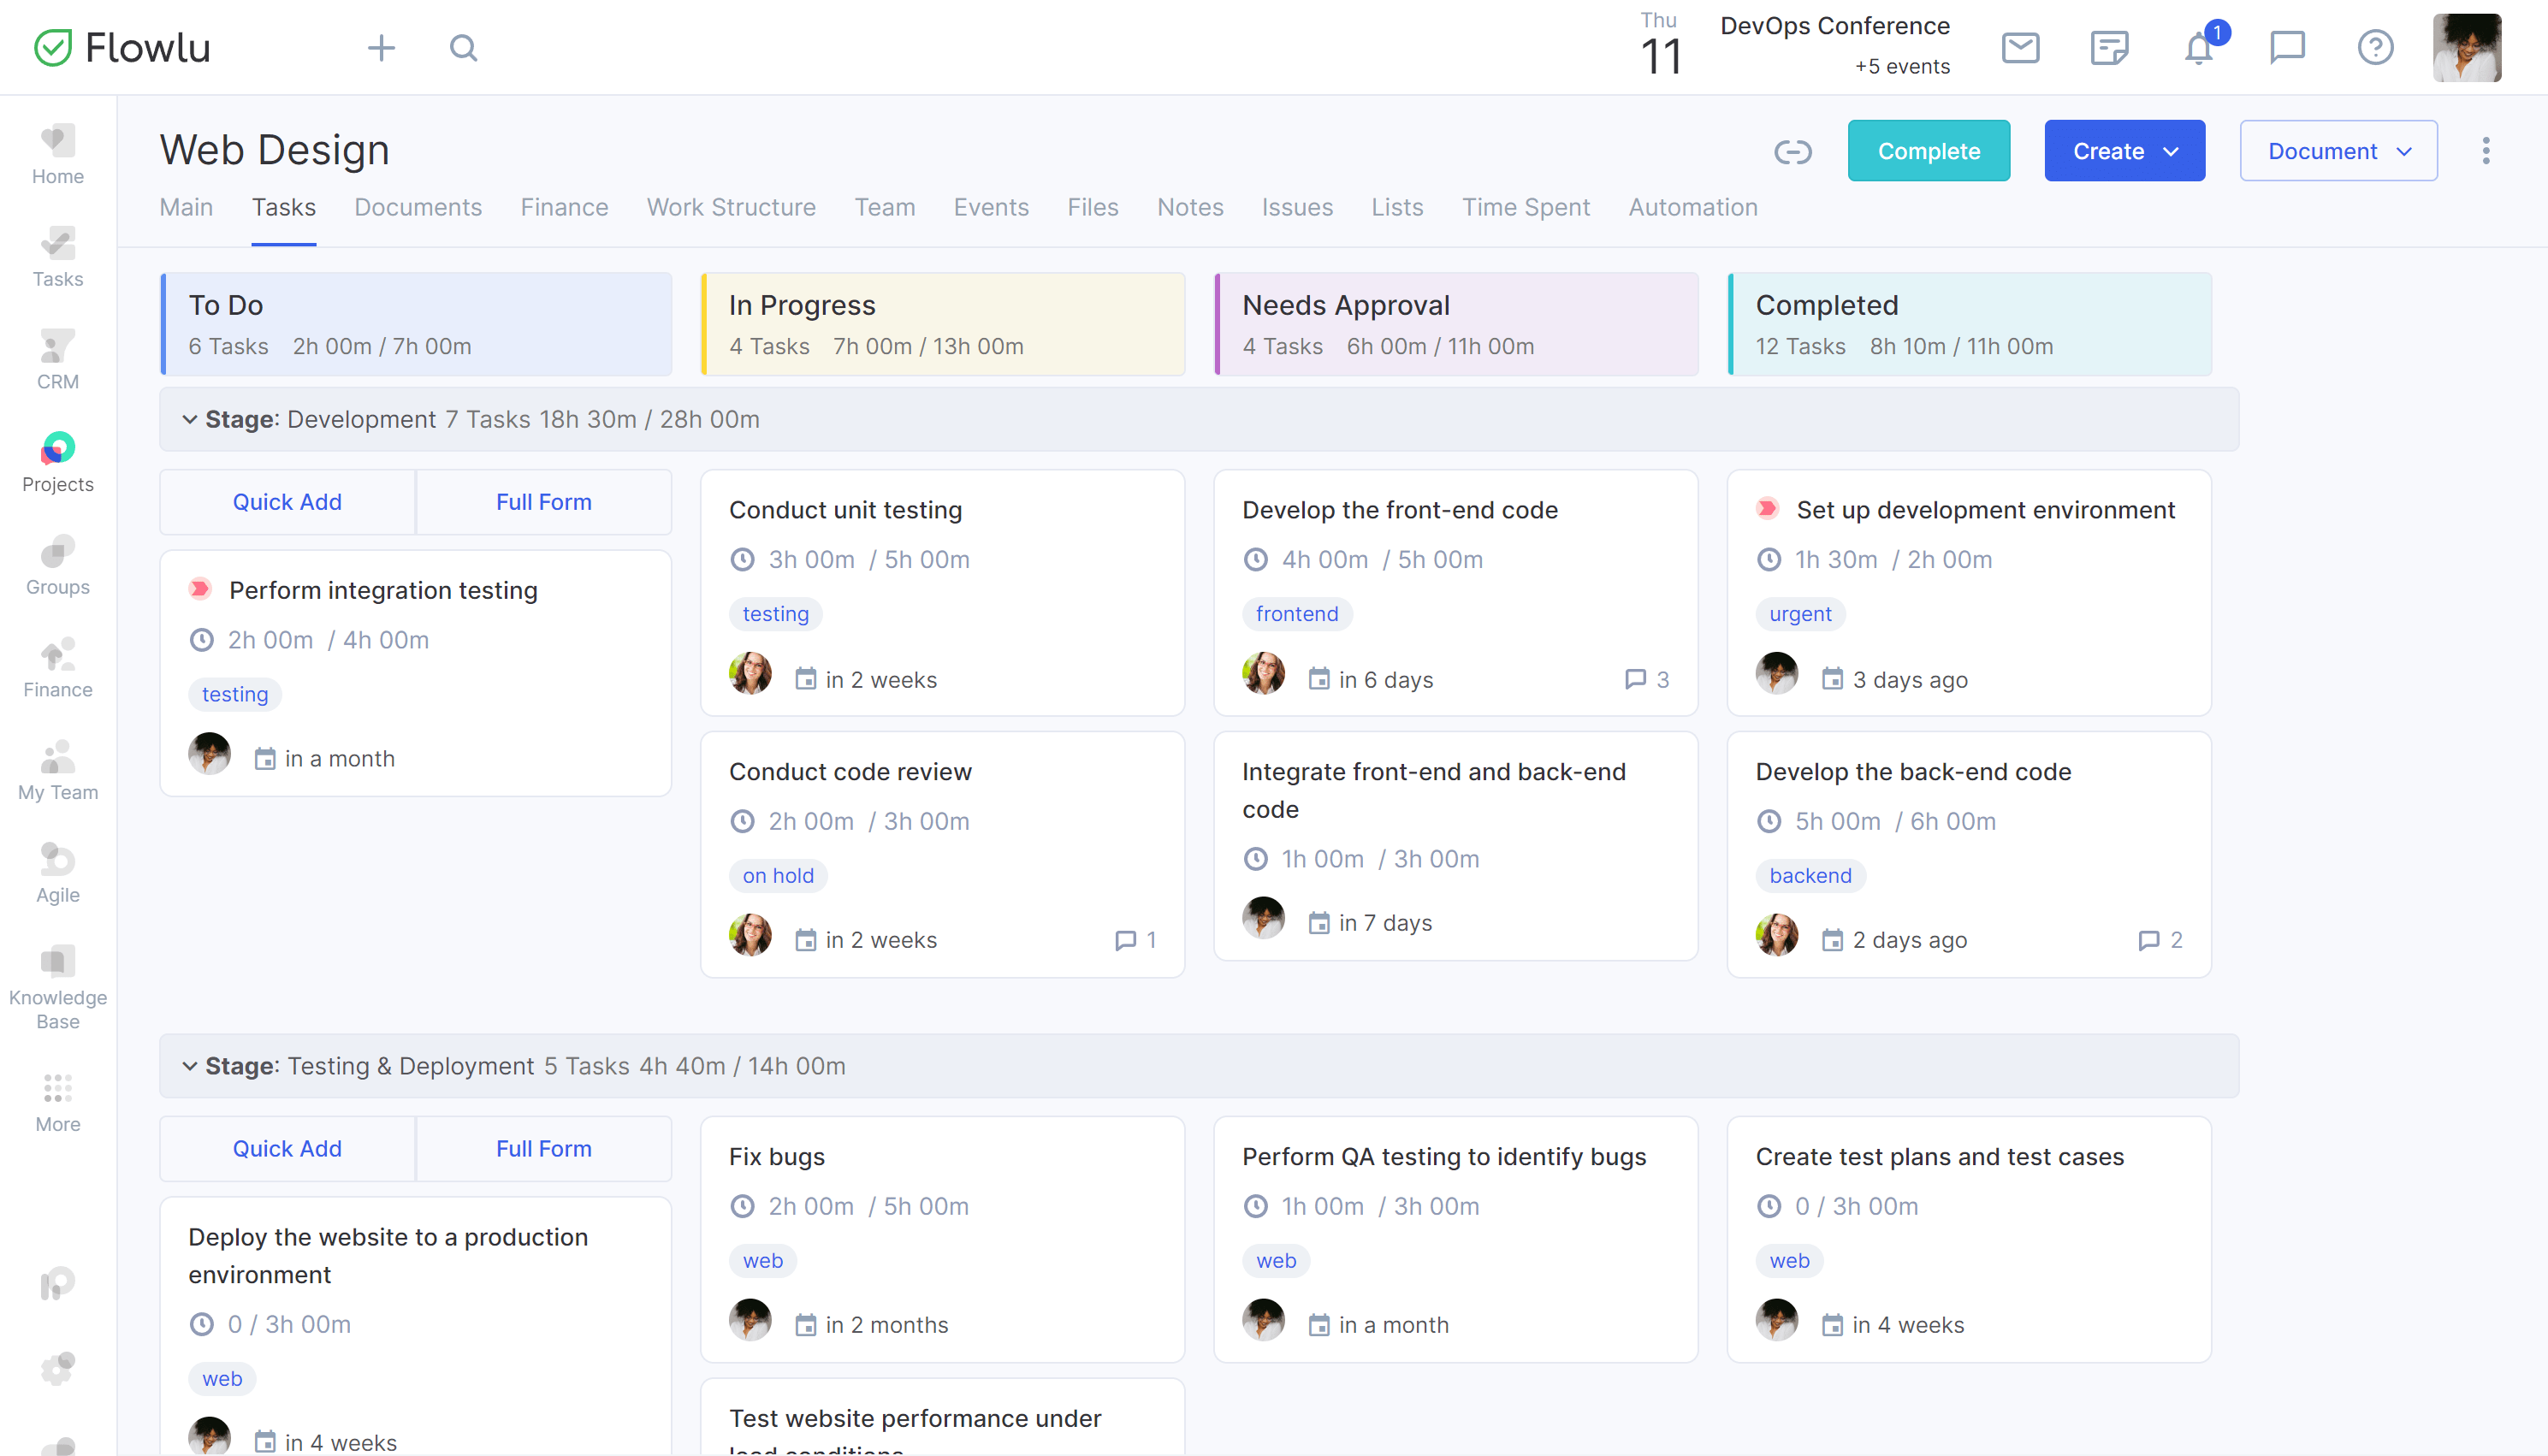Image resolution: width=2548 pixels, height=1456 pixels.
Task: Click Quick Add in Development stage
Action: [287, 502]
